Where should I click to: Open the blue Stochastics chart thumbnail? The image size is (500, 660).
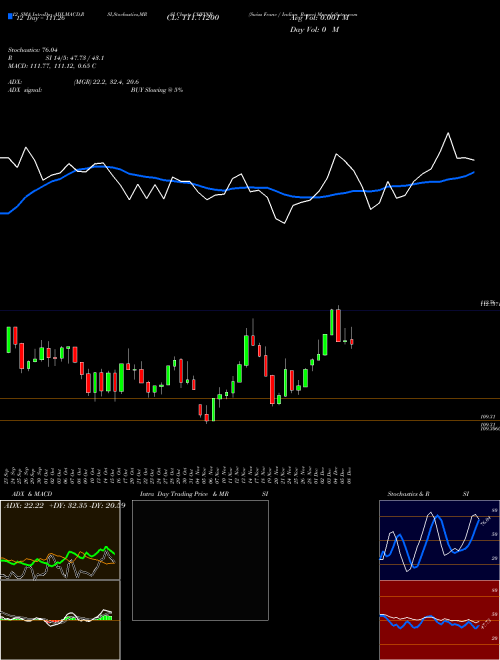(439, 540)
